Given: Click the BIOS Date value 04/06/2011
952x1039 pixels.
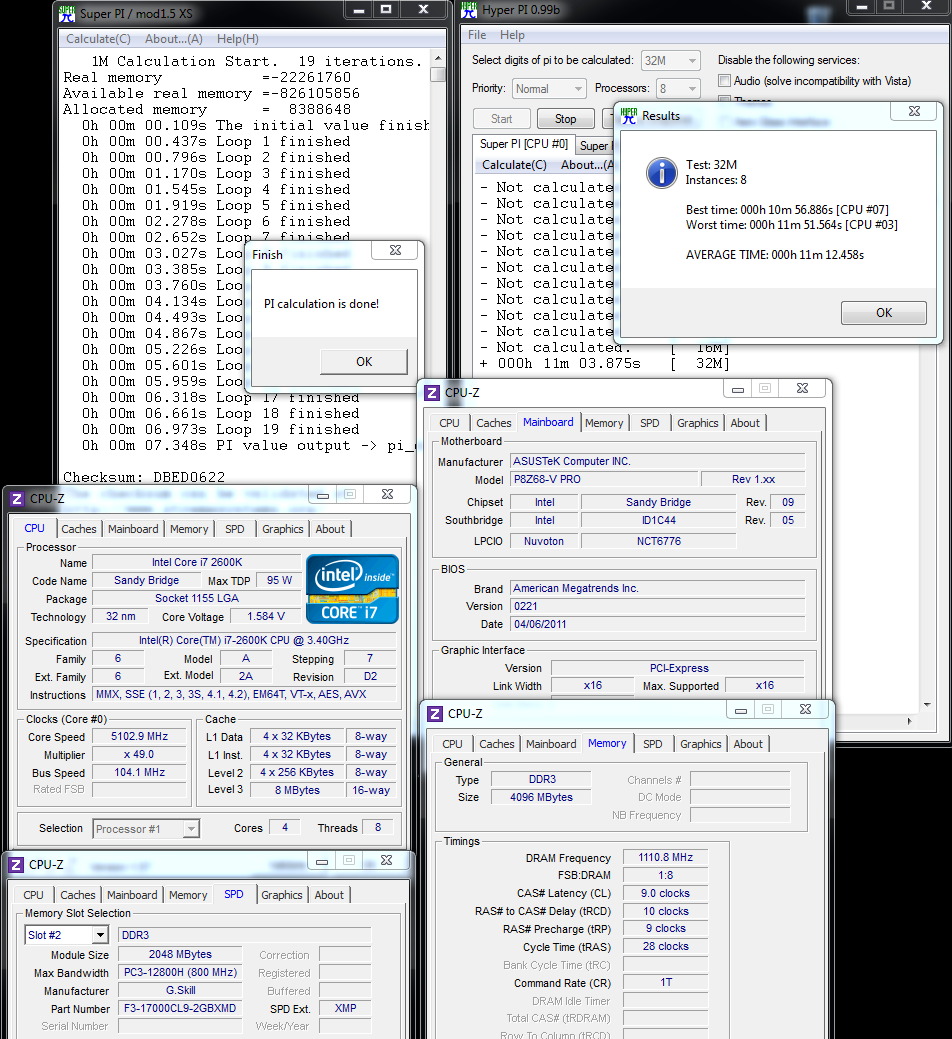Looking at the screenshot, I should coord(657,624).
